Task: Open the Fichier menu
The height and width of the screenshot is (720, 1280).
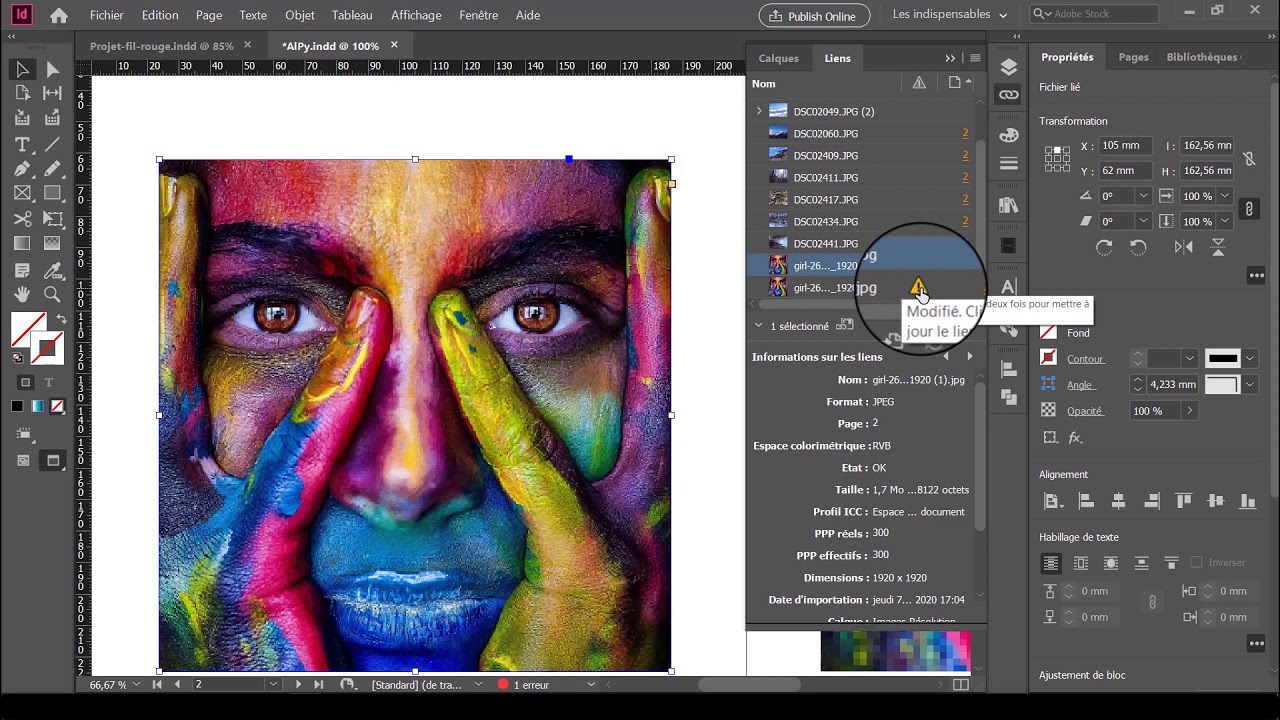Action: (107, 15)
